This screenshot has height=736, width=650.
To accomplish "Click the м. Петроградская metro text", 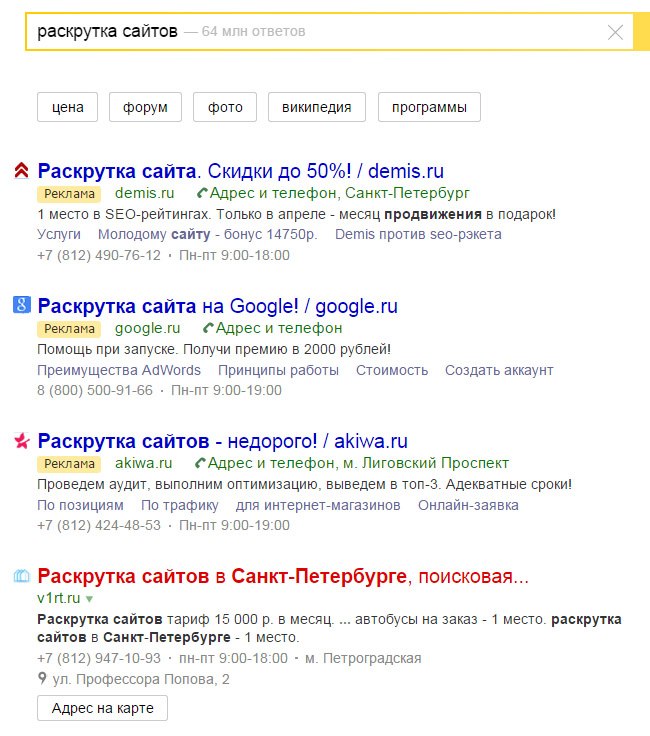I will [363, 658].
